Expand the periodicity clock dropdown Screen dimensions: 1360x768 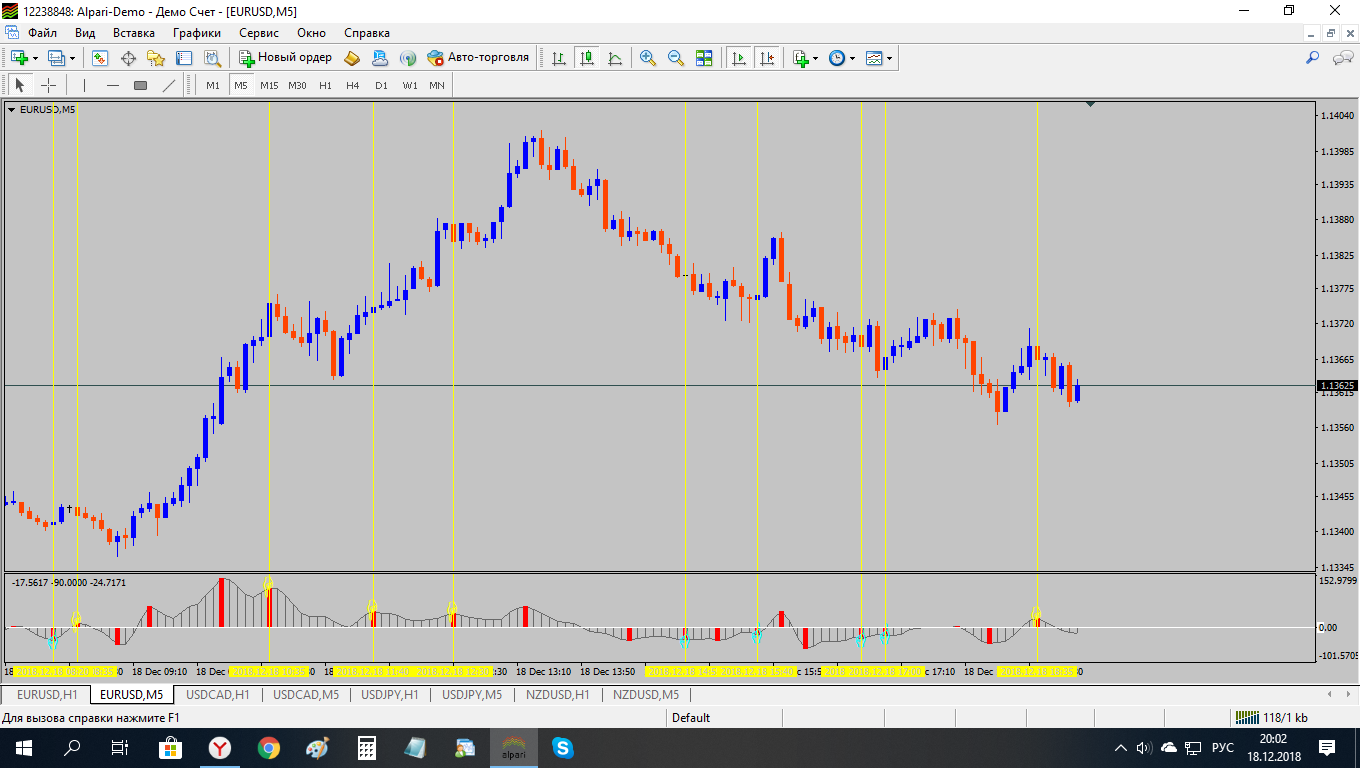point(852,58)
